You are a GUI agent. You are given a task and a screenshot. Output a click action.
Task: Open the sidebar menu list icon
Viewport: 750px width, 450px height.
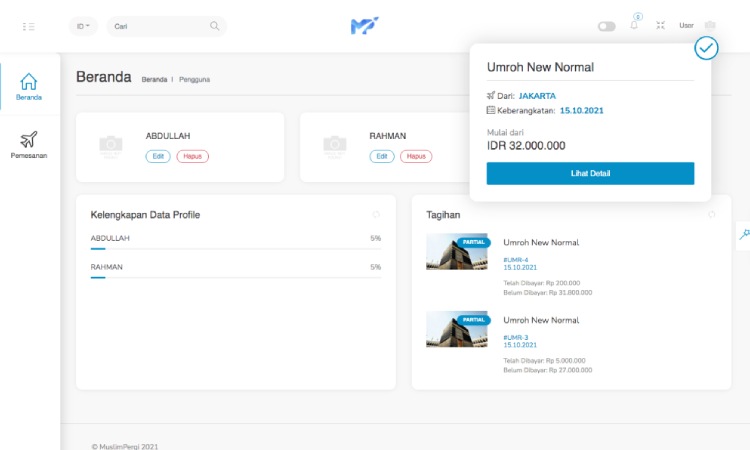29,26
